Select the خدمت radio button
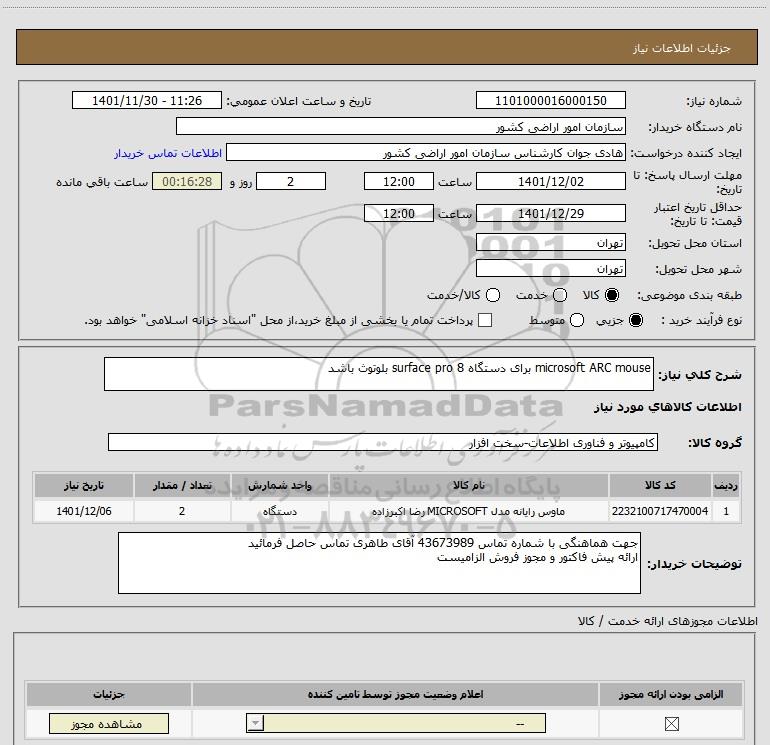The image size is (770, 745). [x=560, y=295]
